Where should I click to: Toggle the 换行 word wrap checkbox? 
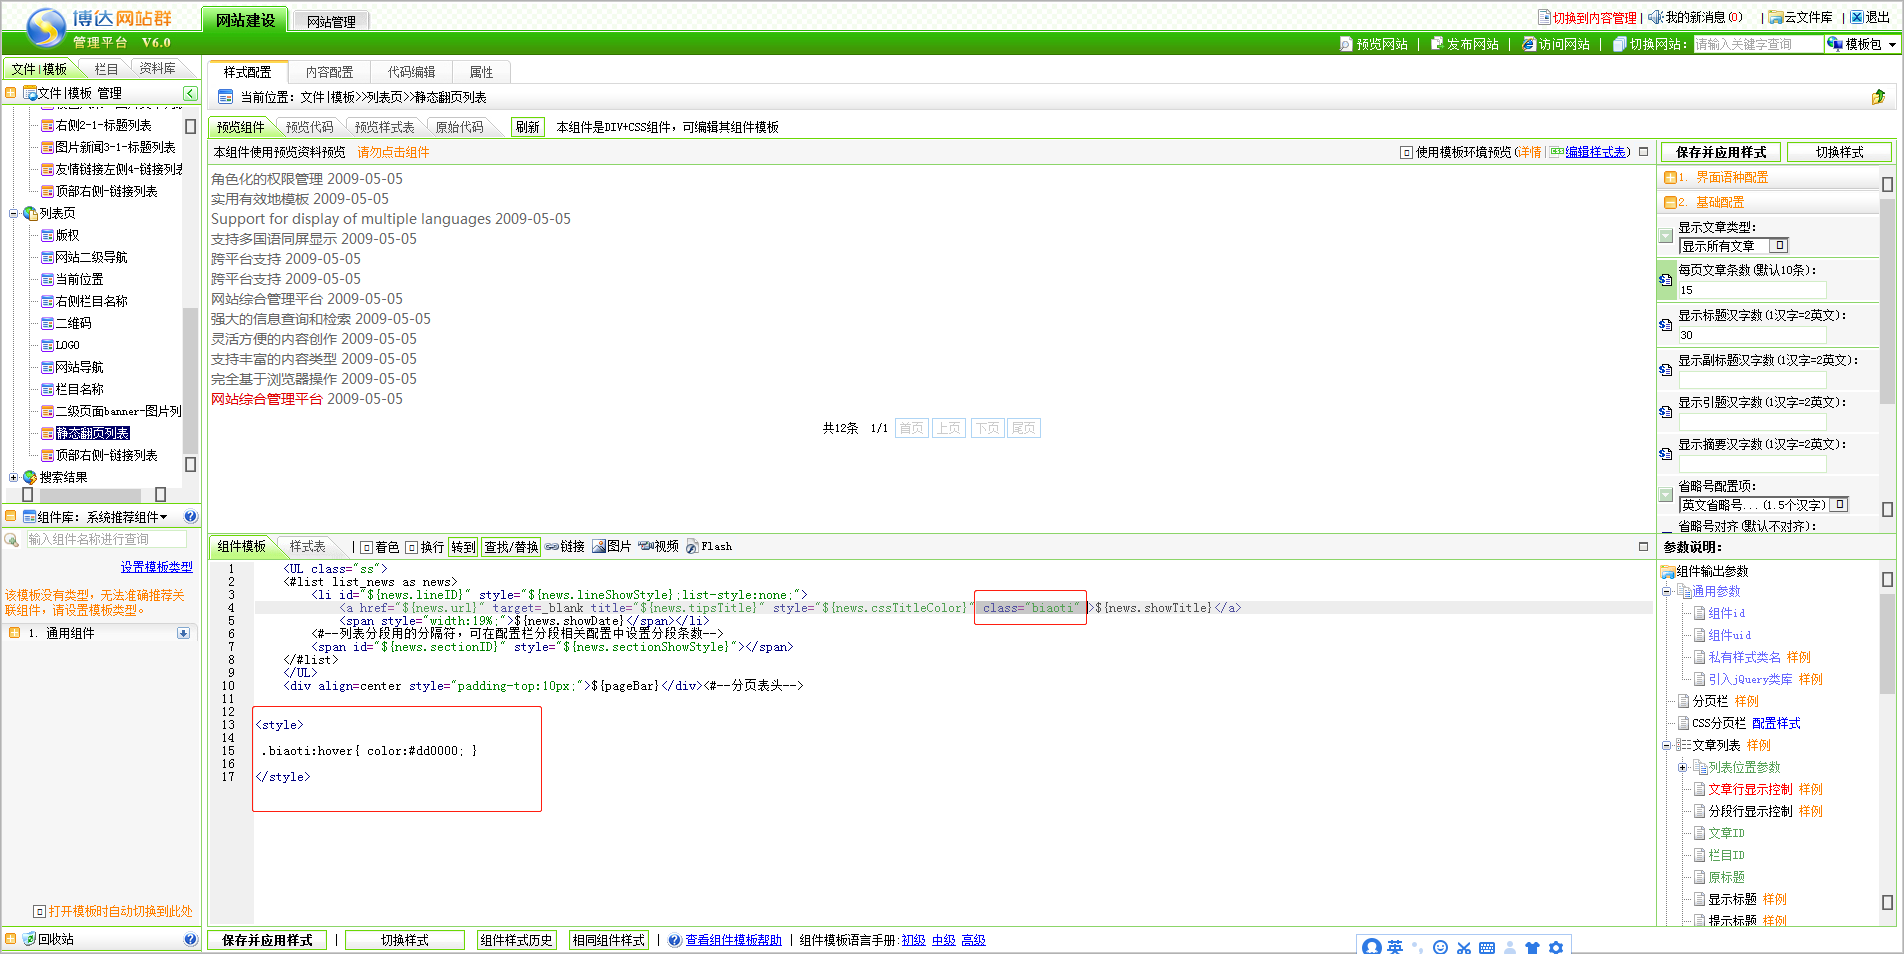point(412,547)
